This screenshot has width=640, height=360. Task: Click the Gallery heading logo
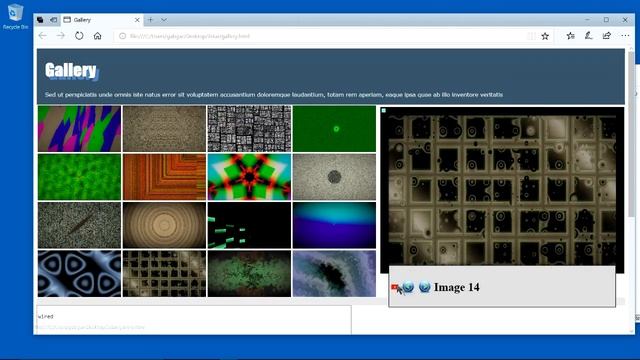(x=71, y=71)
